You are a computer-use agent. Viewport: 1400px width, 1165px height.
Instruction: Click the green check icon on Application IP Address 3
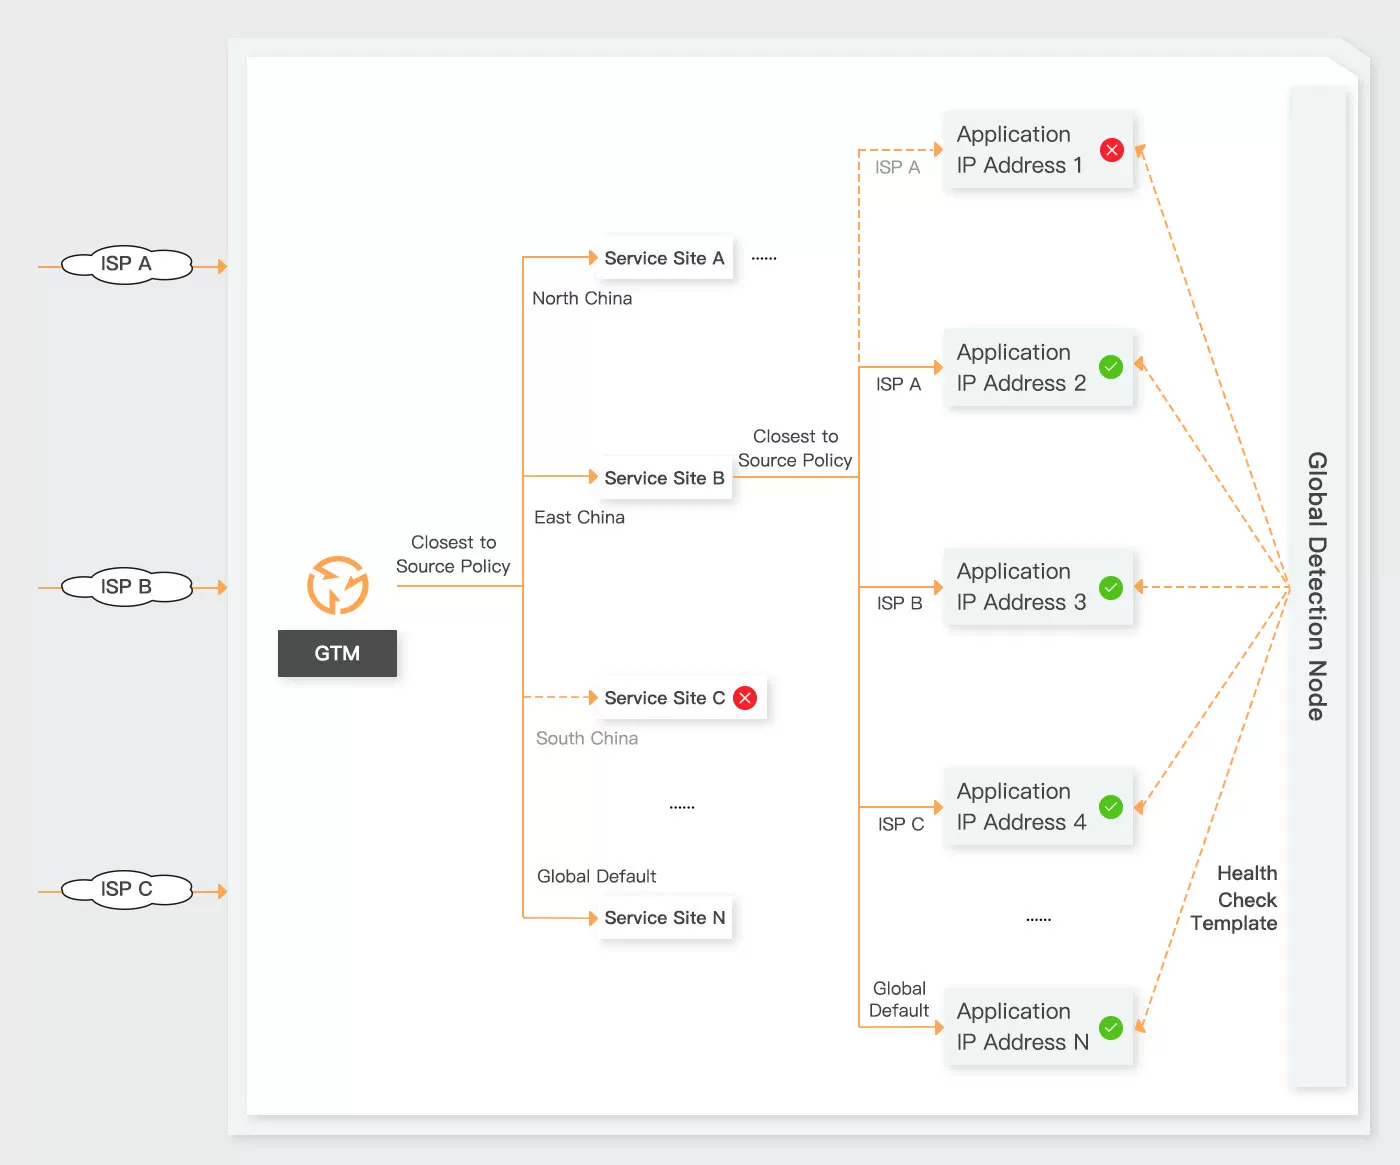1110,587
